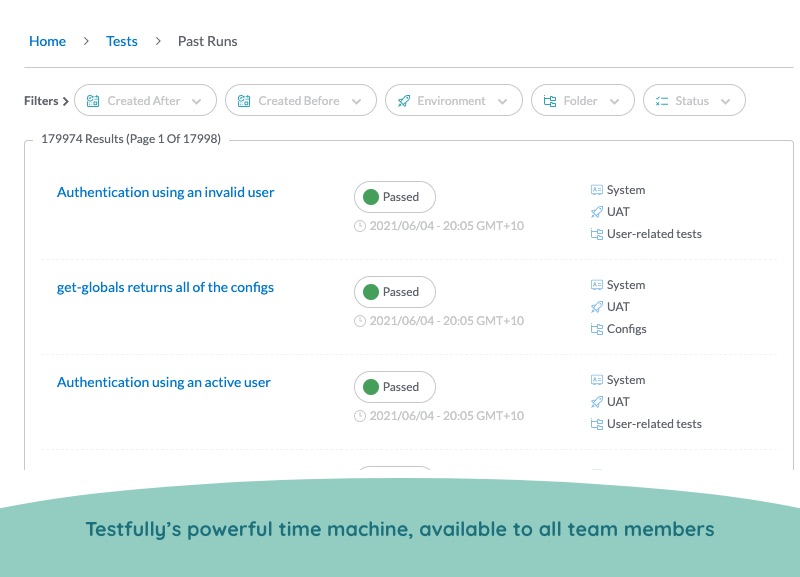Screen dimensions: 800x577
Task: Click calendar icon in Created After filter
Action: [93, 101]
